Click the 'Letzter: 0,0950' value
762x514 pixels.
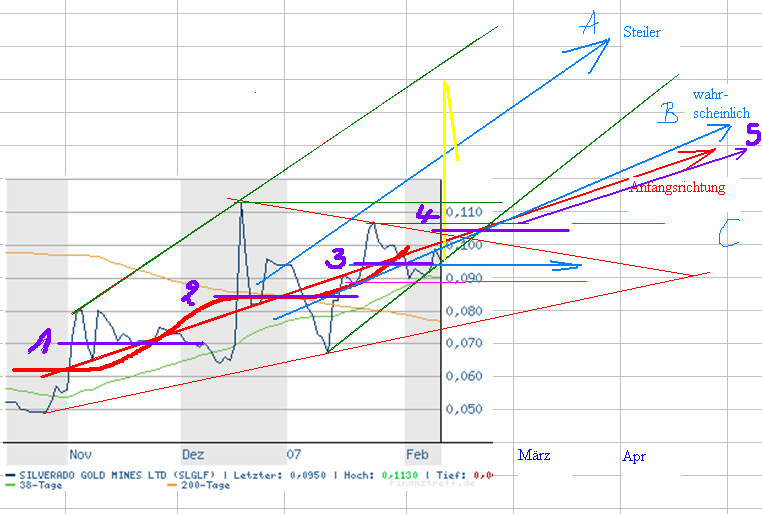(279, 475)
